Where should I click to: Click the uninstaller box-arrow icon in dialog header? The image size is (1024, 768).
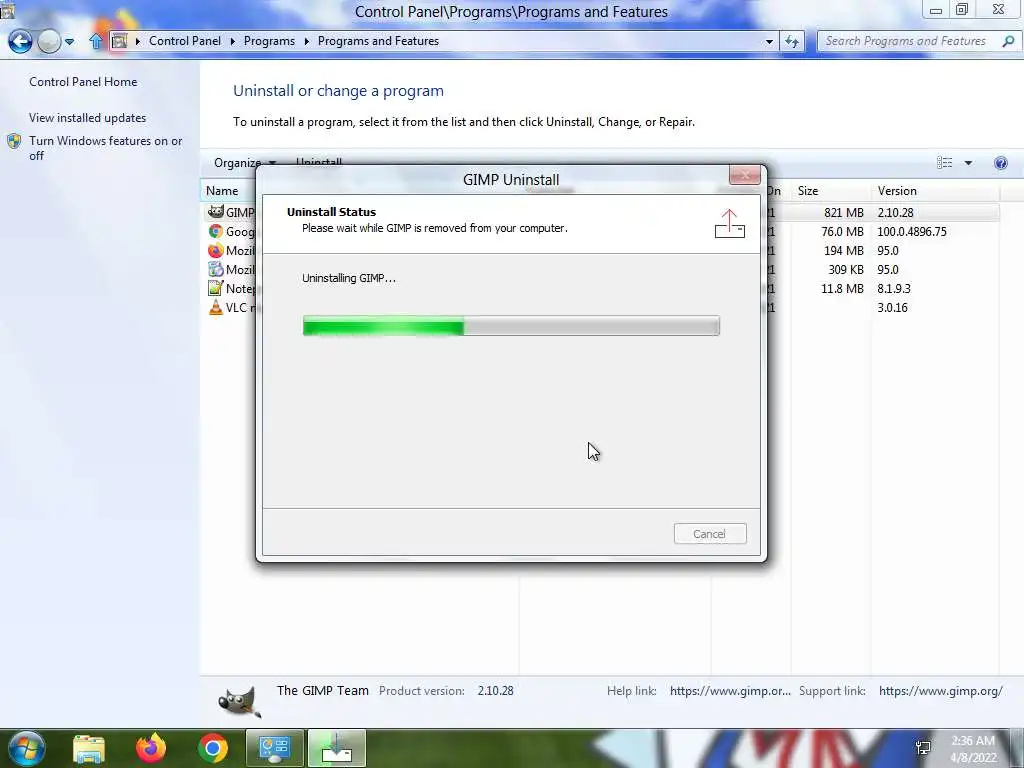[729, 223]
